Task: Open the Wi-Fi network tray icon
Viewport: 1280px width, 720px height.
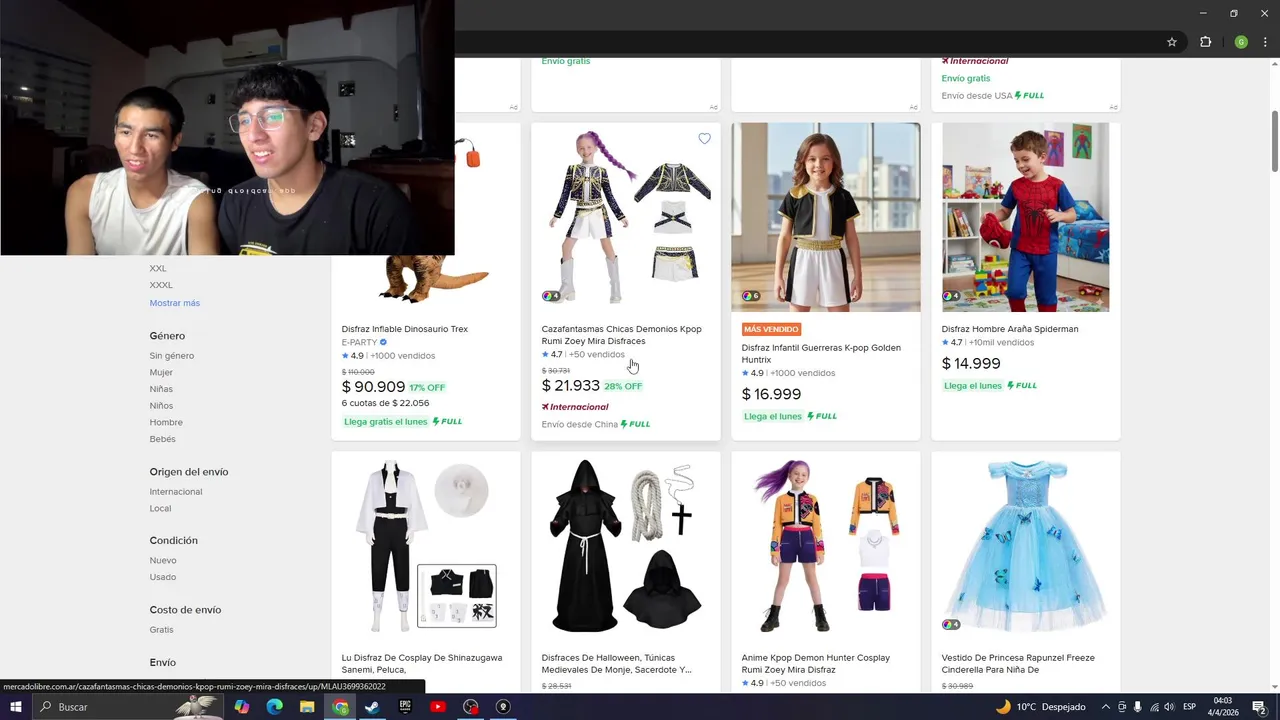Action: (1153, 707)
